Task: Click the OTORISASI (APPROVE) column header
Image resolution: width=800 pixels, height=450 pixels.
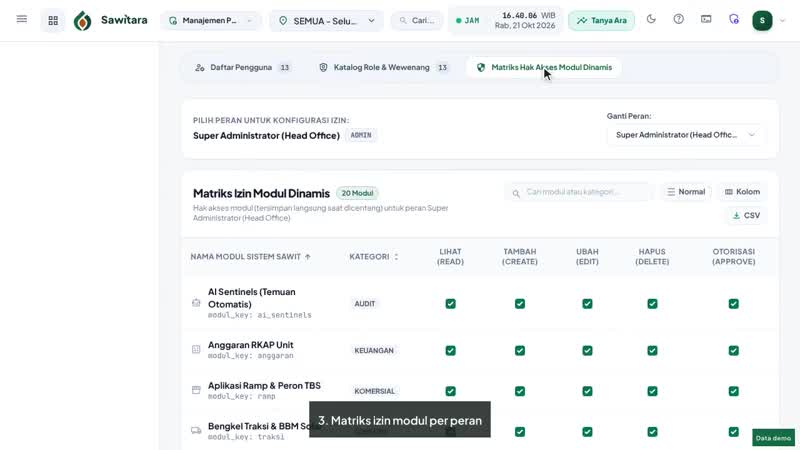Action: (x=734, y=257)
